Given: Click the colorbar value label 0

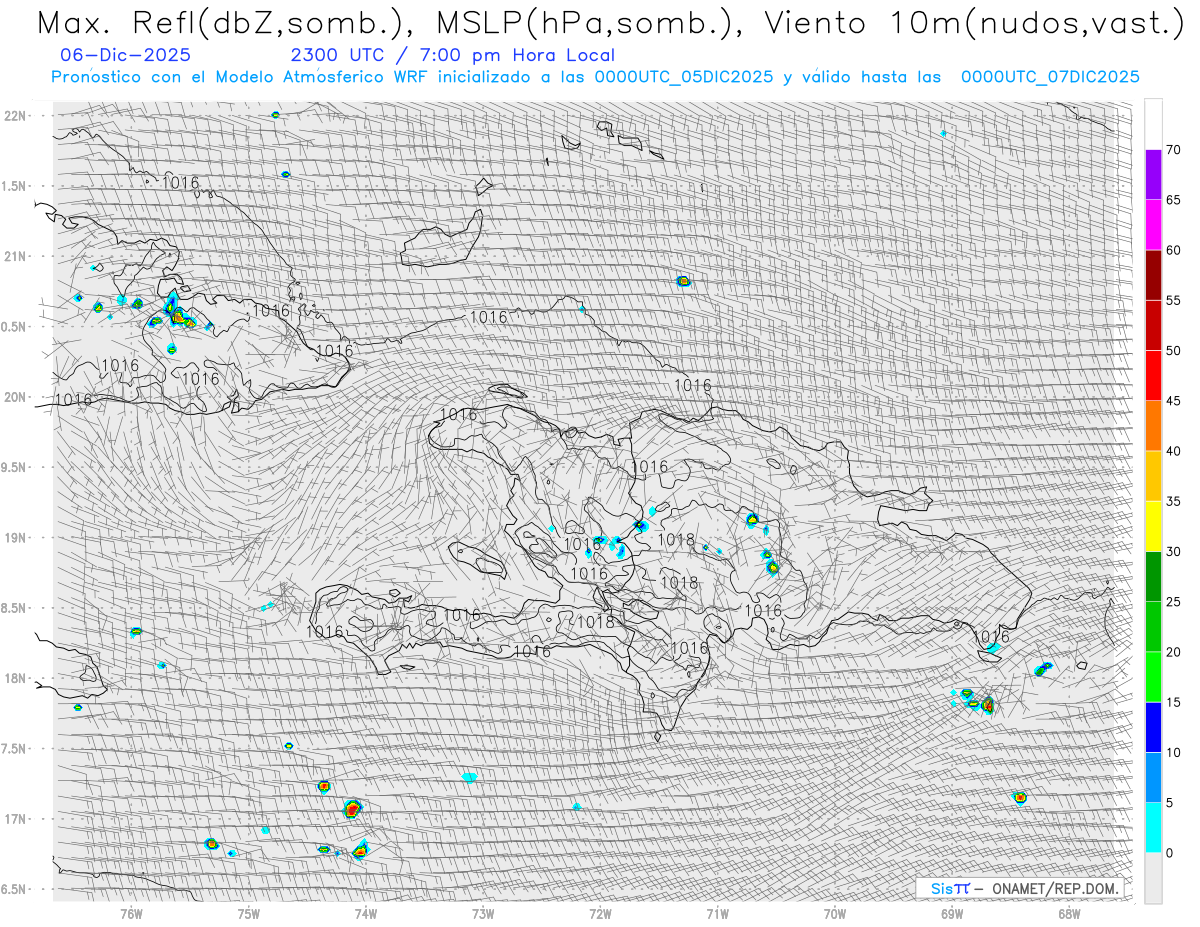Looking at the screenshot, I should coord(1169,852).
